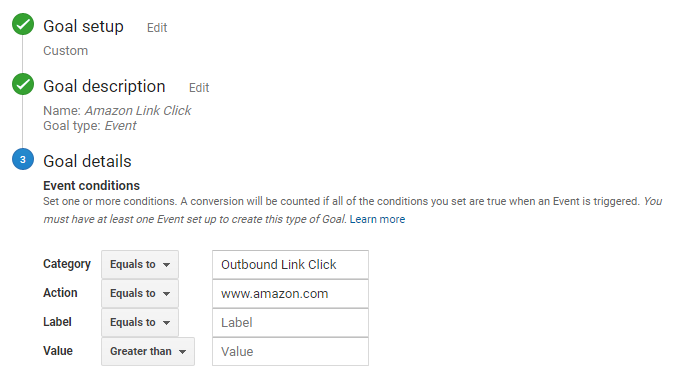Edit the Goal setup section

coord(157,28)
